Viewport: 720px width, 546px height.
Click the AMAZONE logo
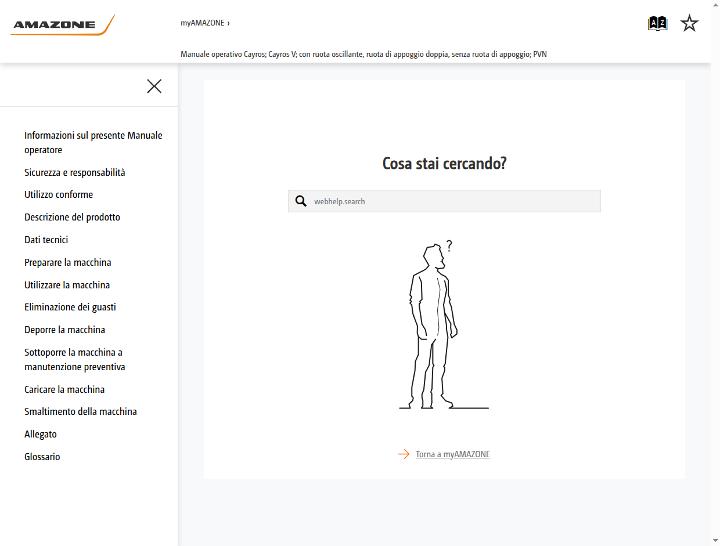pyautogui.click(x=63, y=25)
